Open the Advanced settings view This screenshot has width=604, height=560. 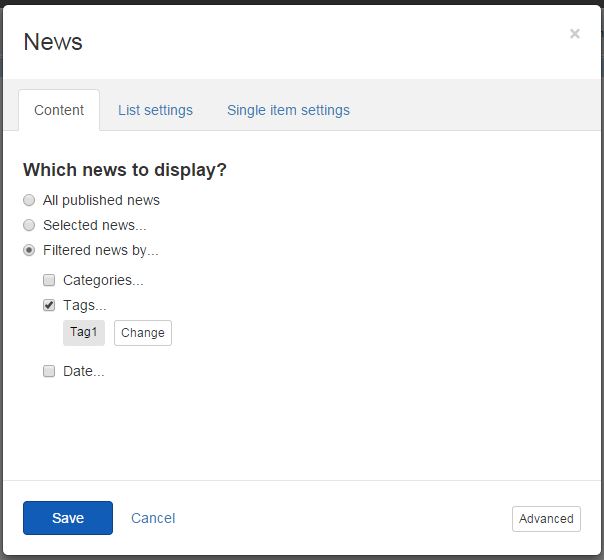point(546,519)
